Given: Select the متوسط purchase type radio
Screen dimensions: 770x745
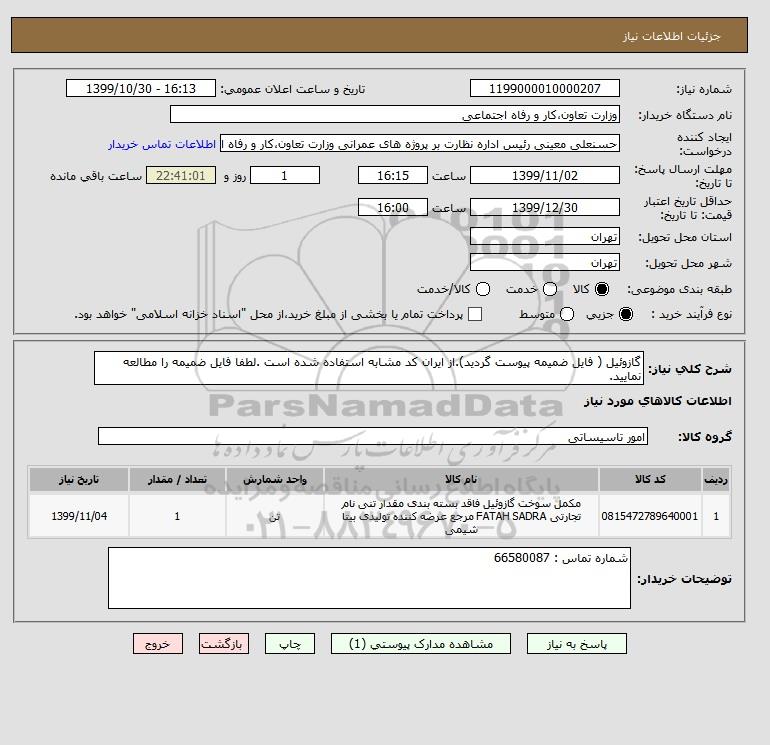Looking at the screenshot, I should [x=567, y=314].
